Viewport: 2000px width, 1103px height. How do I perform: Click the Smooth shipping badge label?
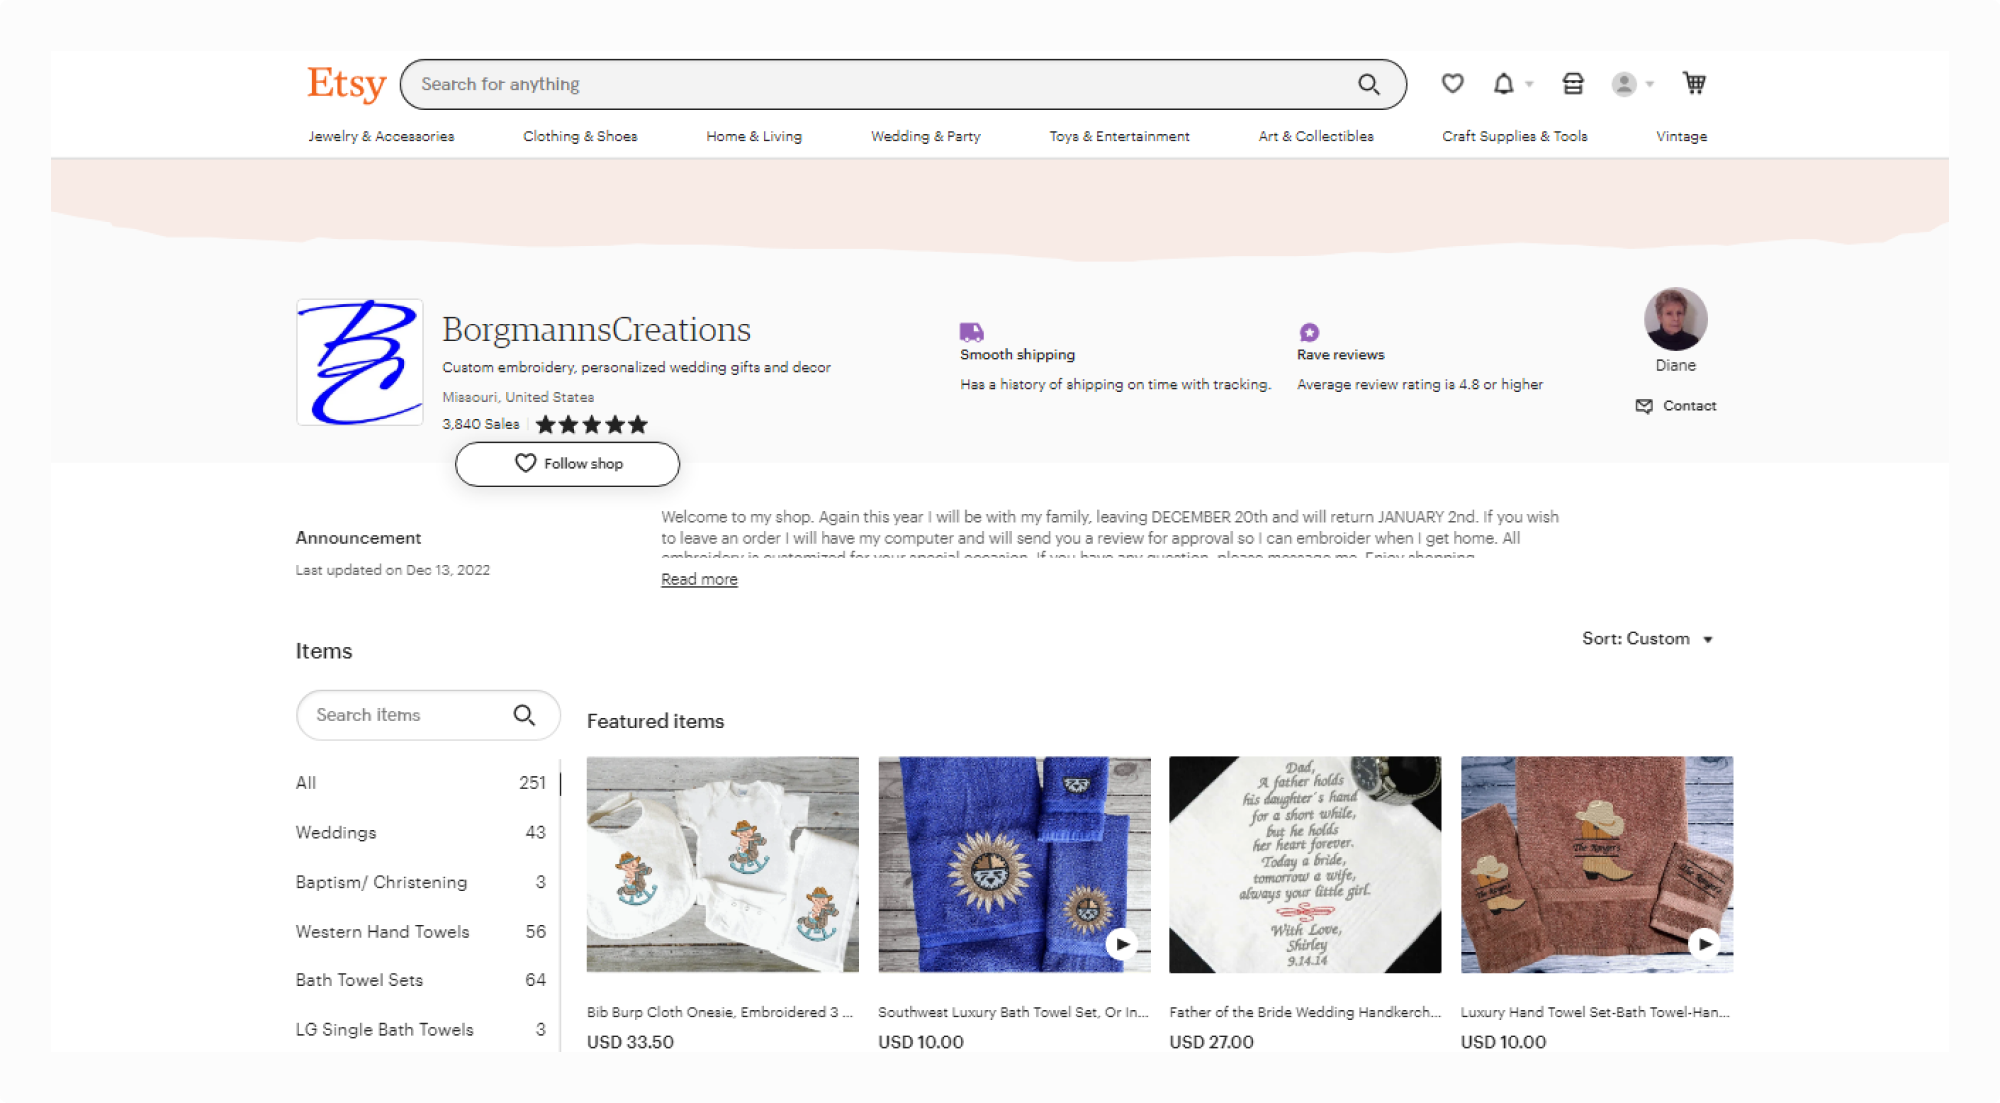click(1017, 355)
